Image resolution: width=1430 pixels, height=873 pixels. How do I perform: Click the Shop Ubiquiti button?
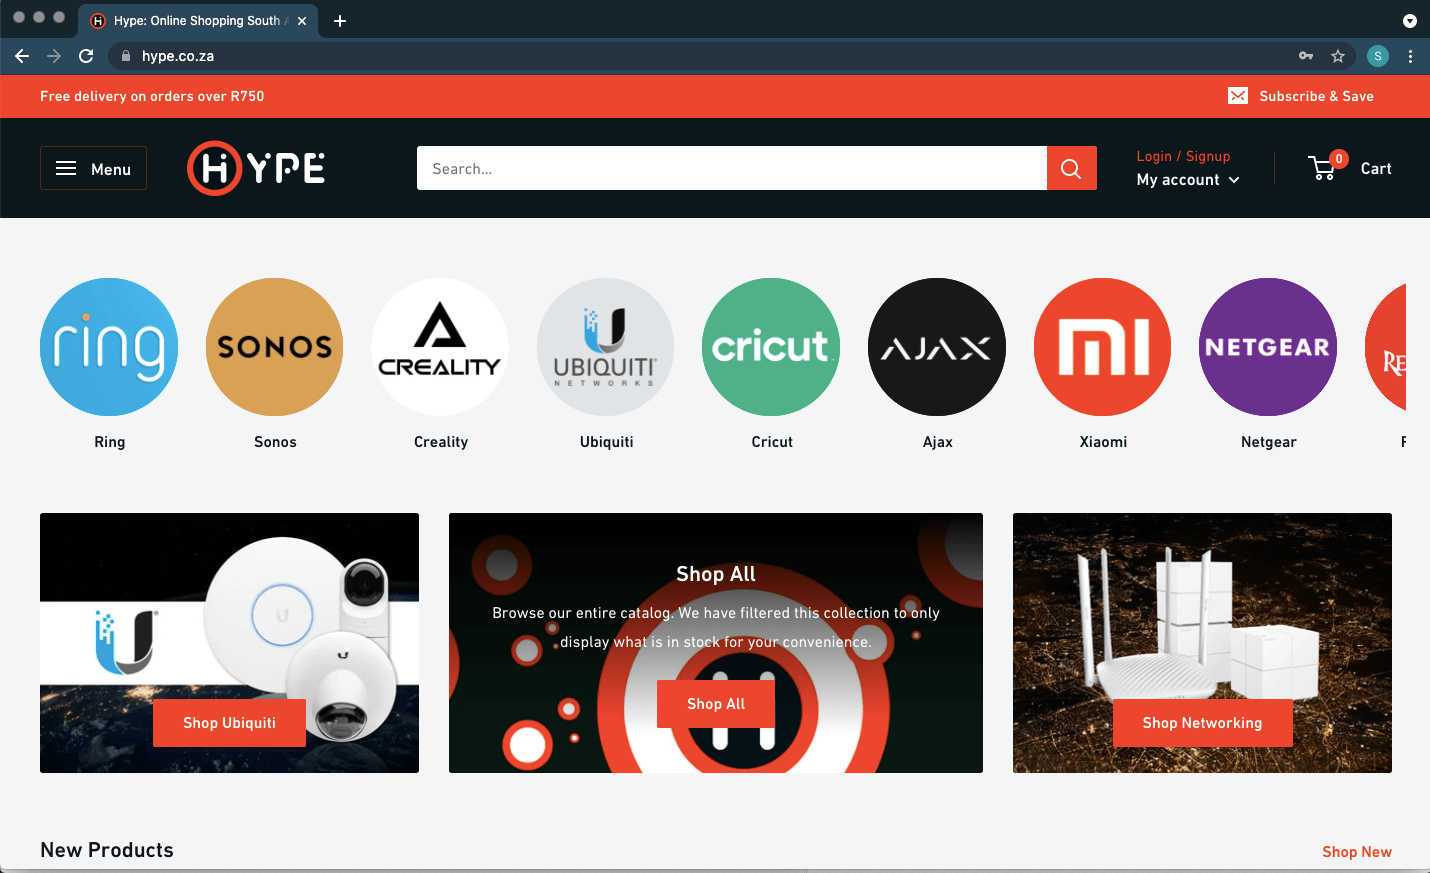point(229,723)
